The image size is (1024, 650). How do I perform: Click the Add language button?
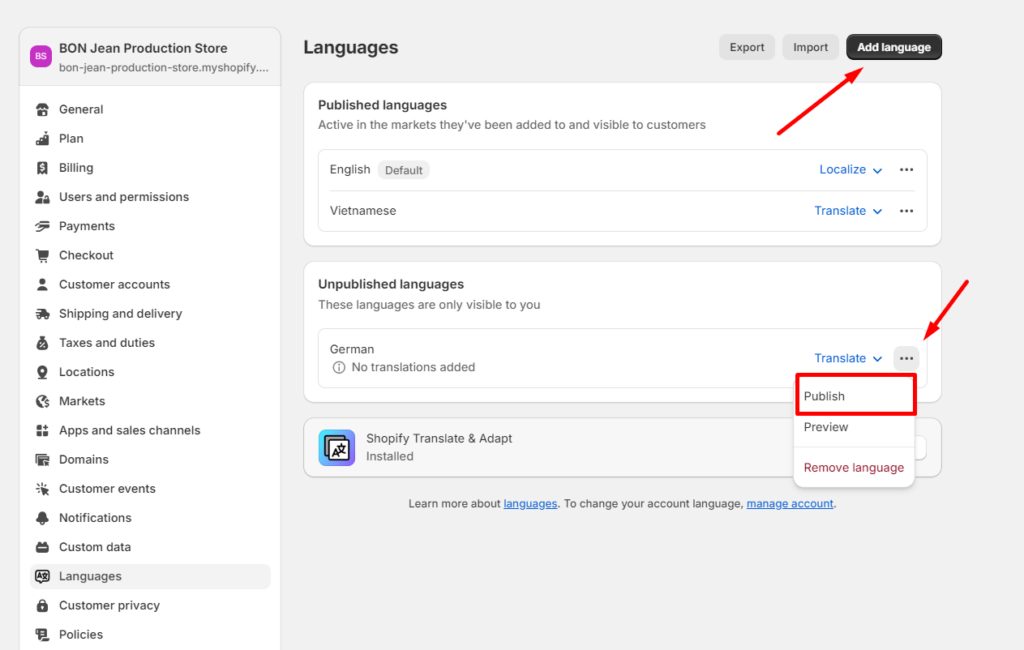893,46
